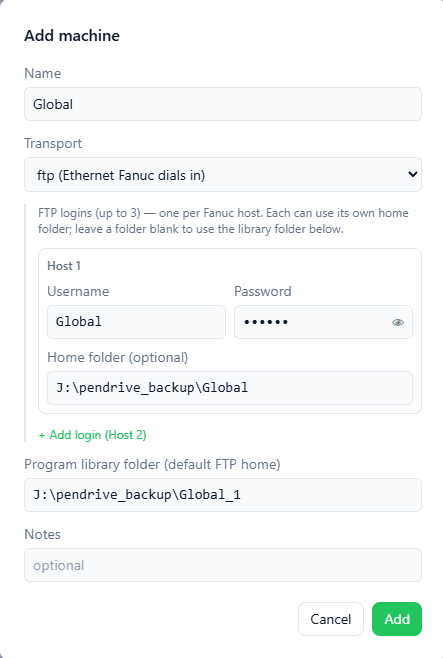Click the optional Notes field

[x=223, y=565]
